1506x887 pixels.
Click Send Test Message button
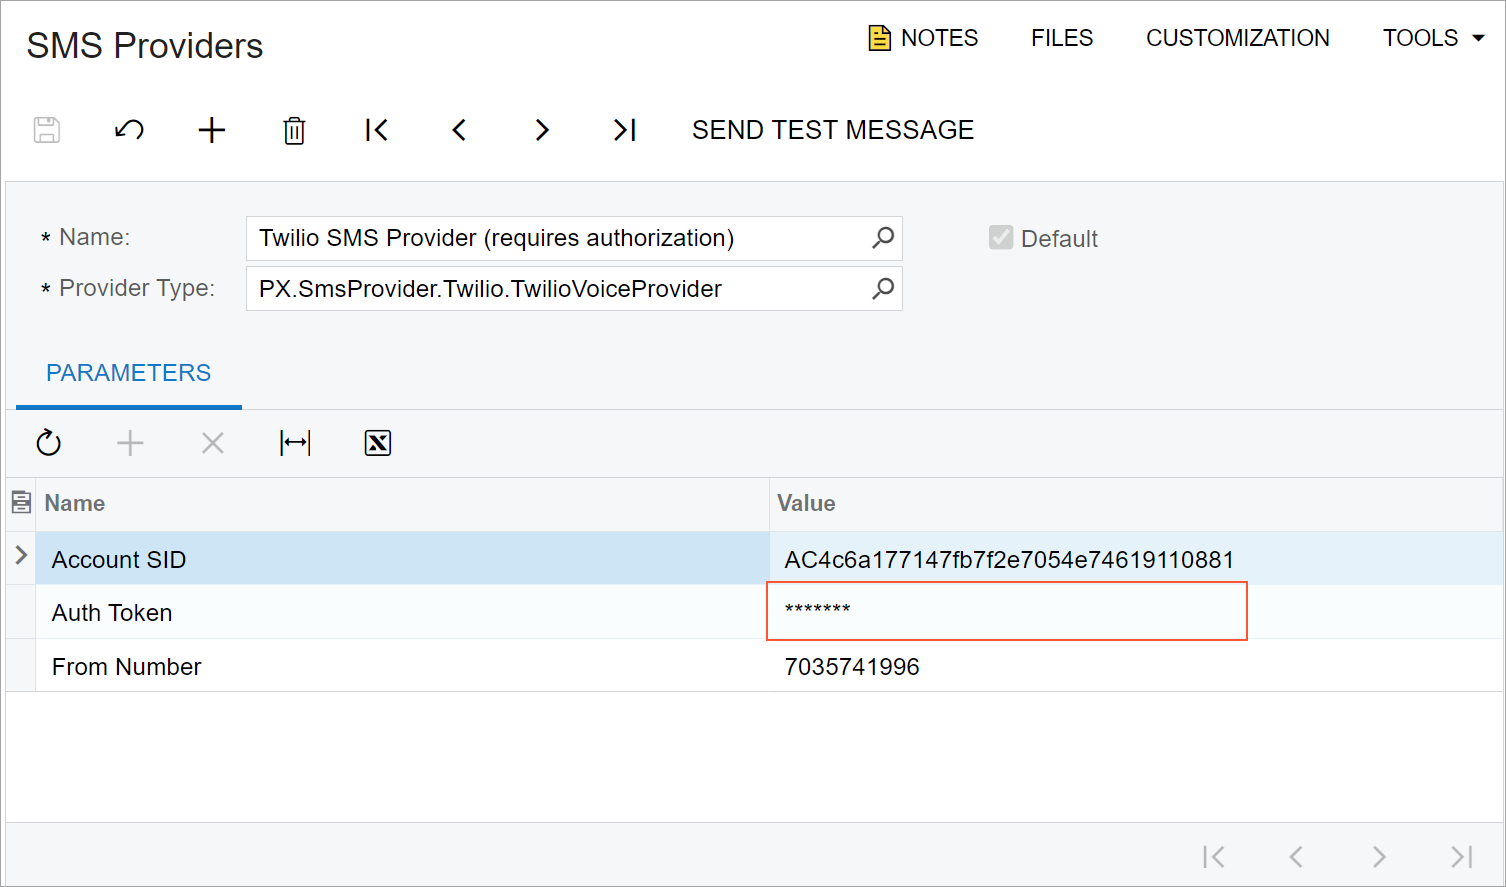pyautogui.click(x=832, y=130)
